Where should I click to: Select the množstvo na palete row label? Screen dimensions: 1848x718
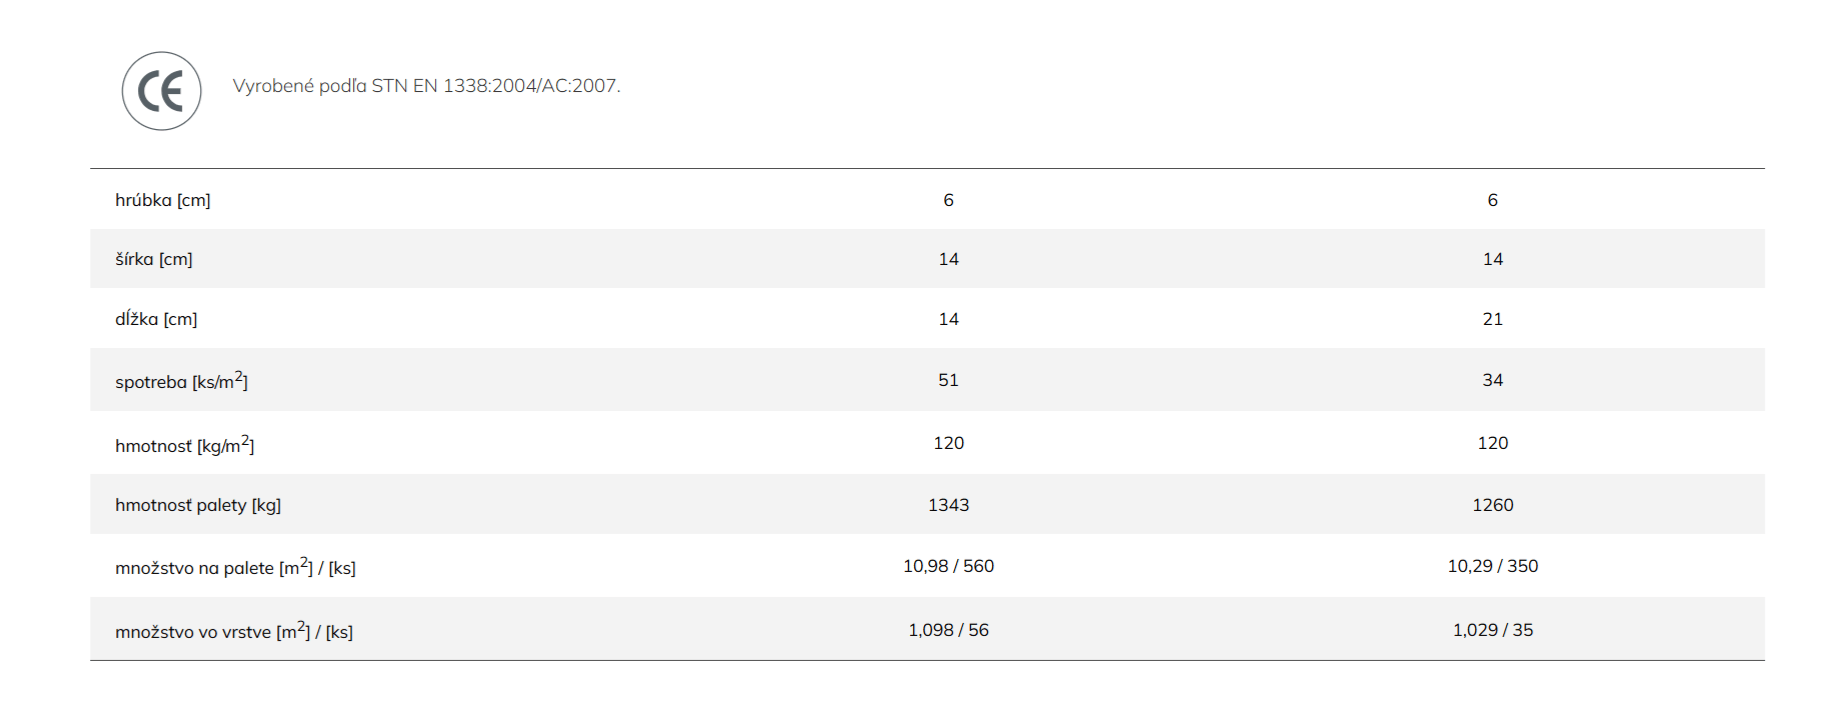click(x=235, y=567)
